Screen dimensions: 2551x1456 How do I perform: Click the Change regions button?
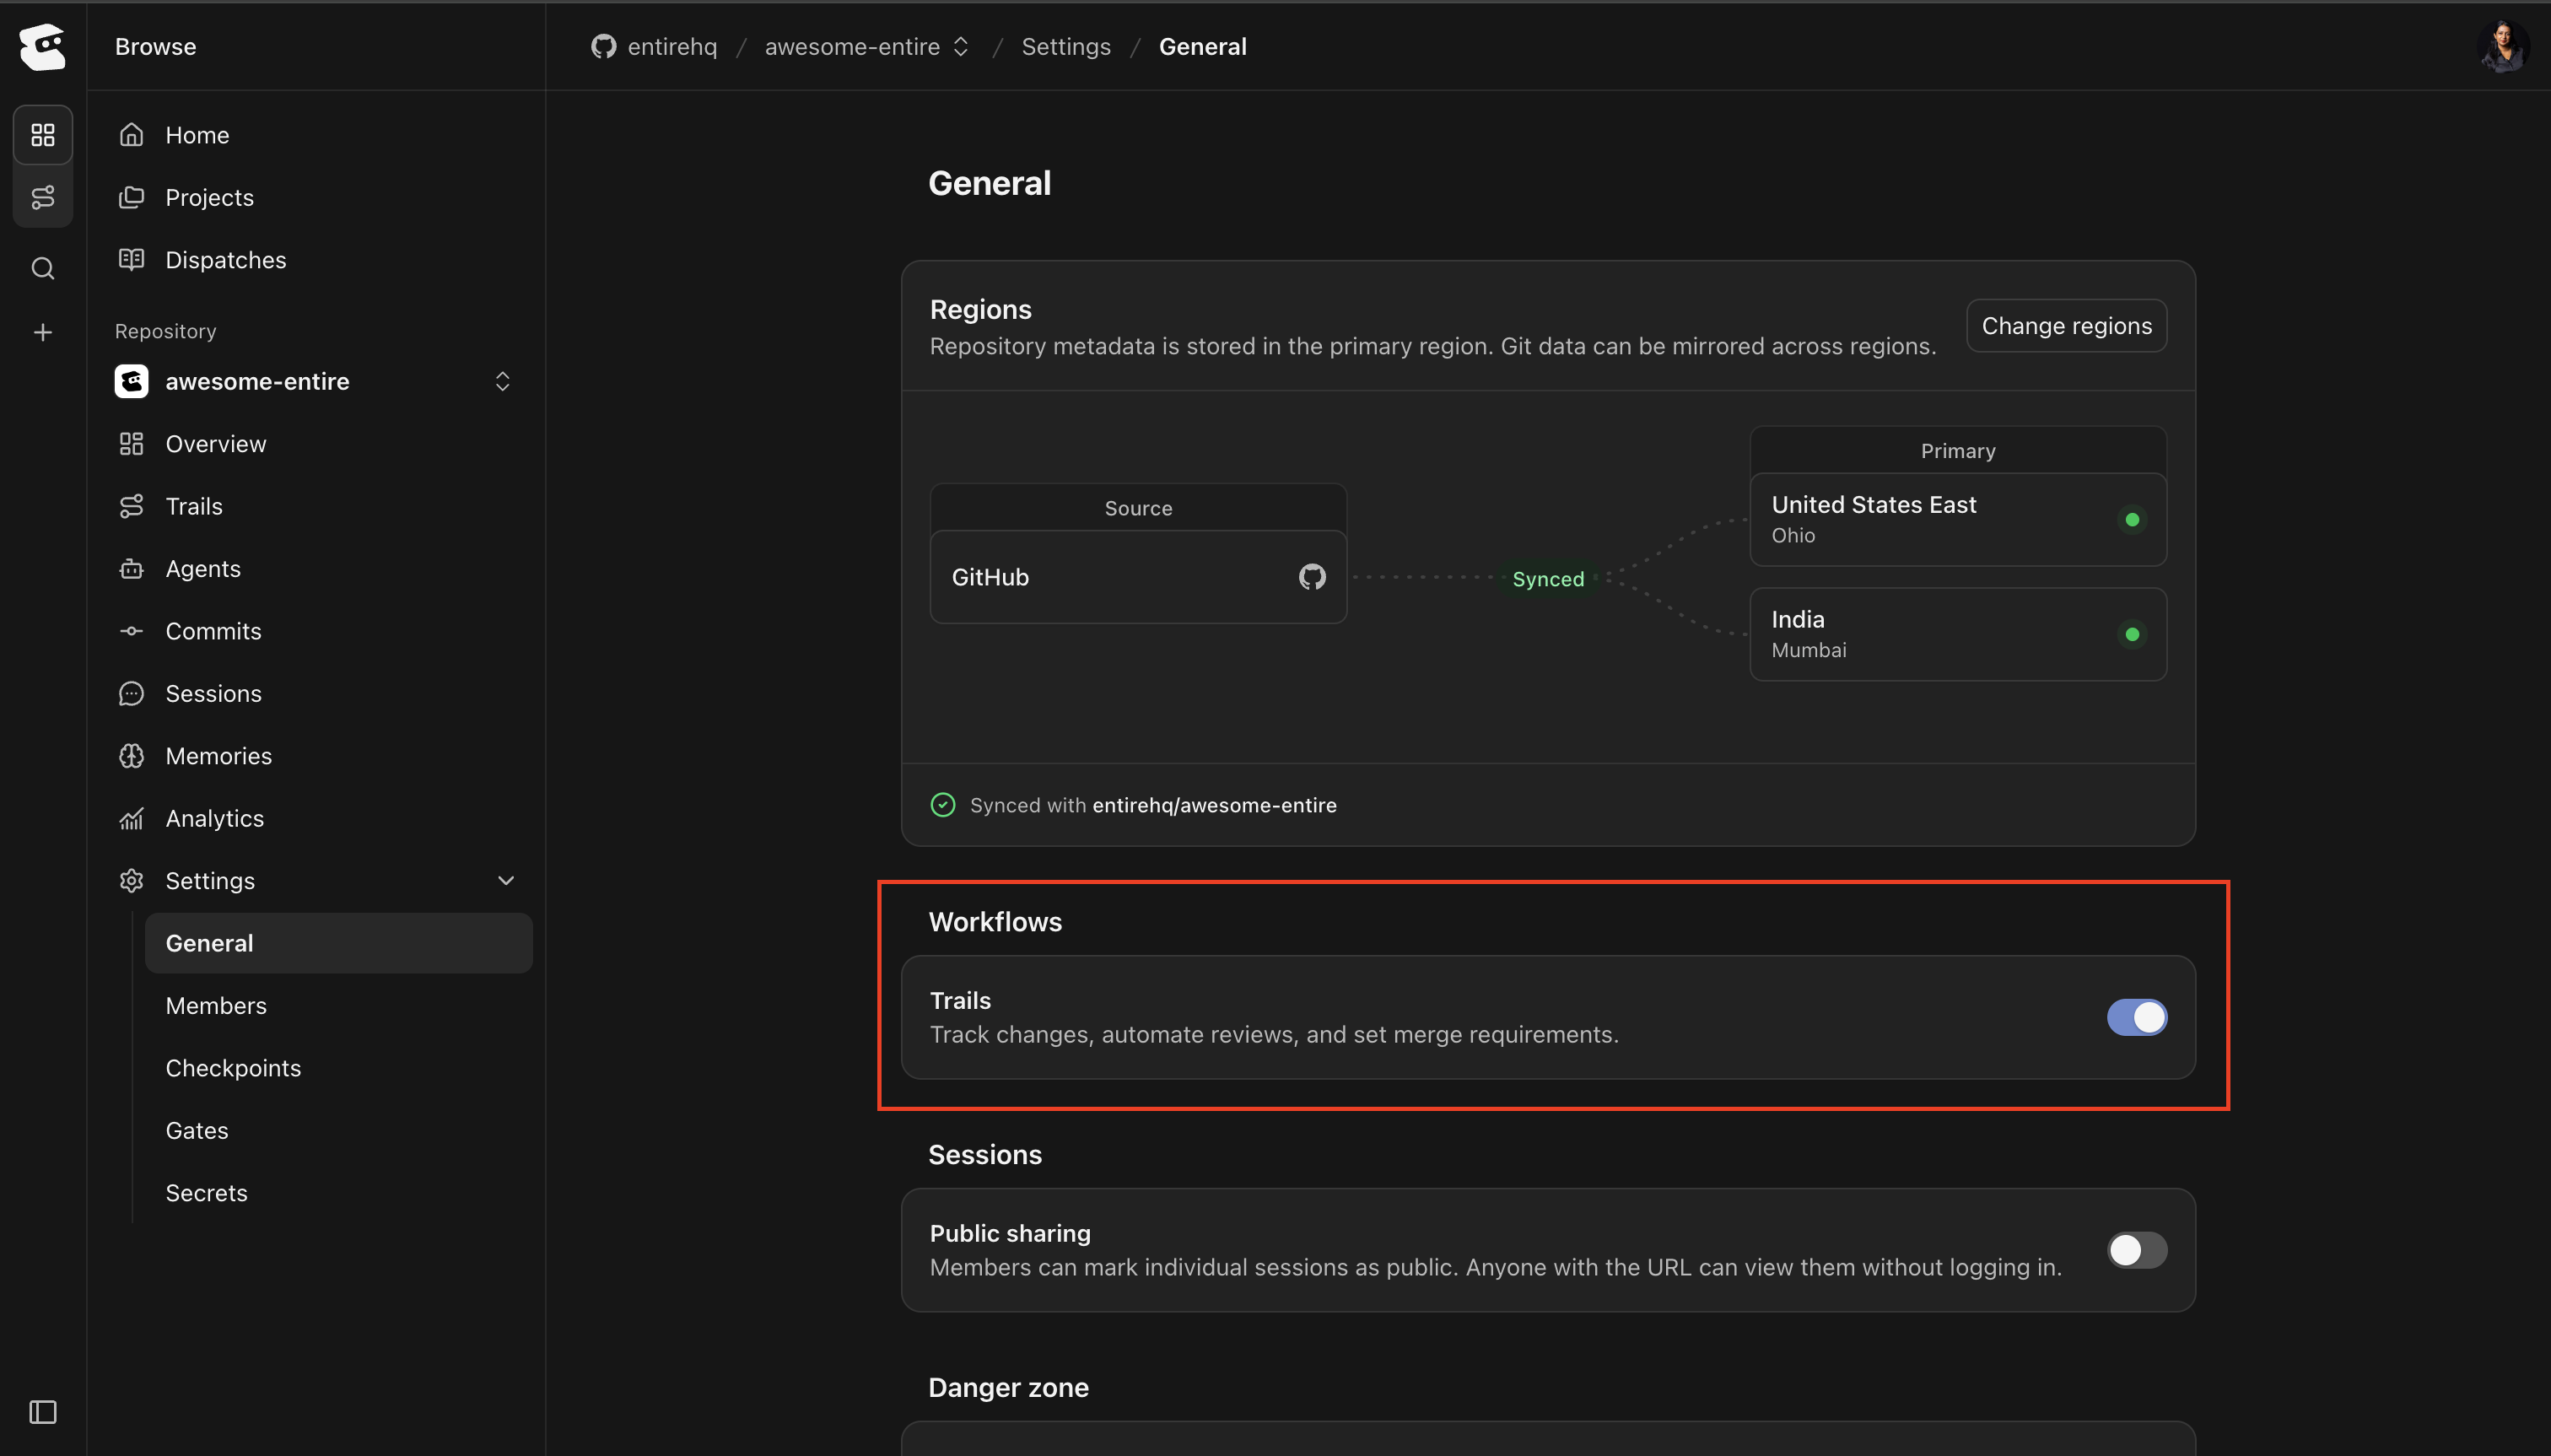pos(2066,326)
